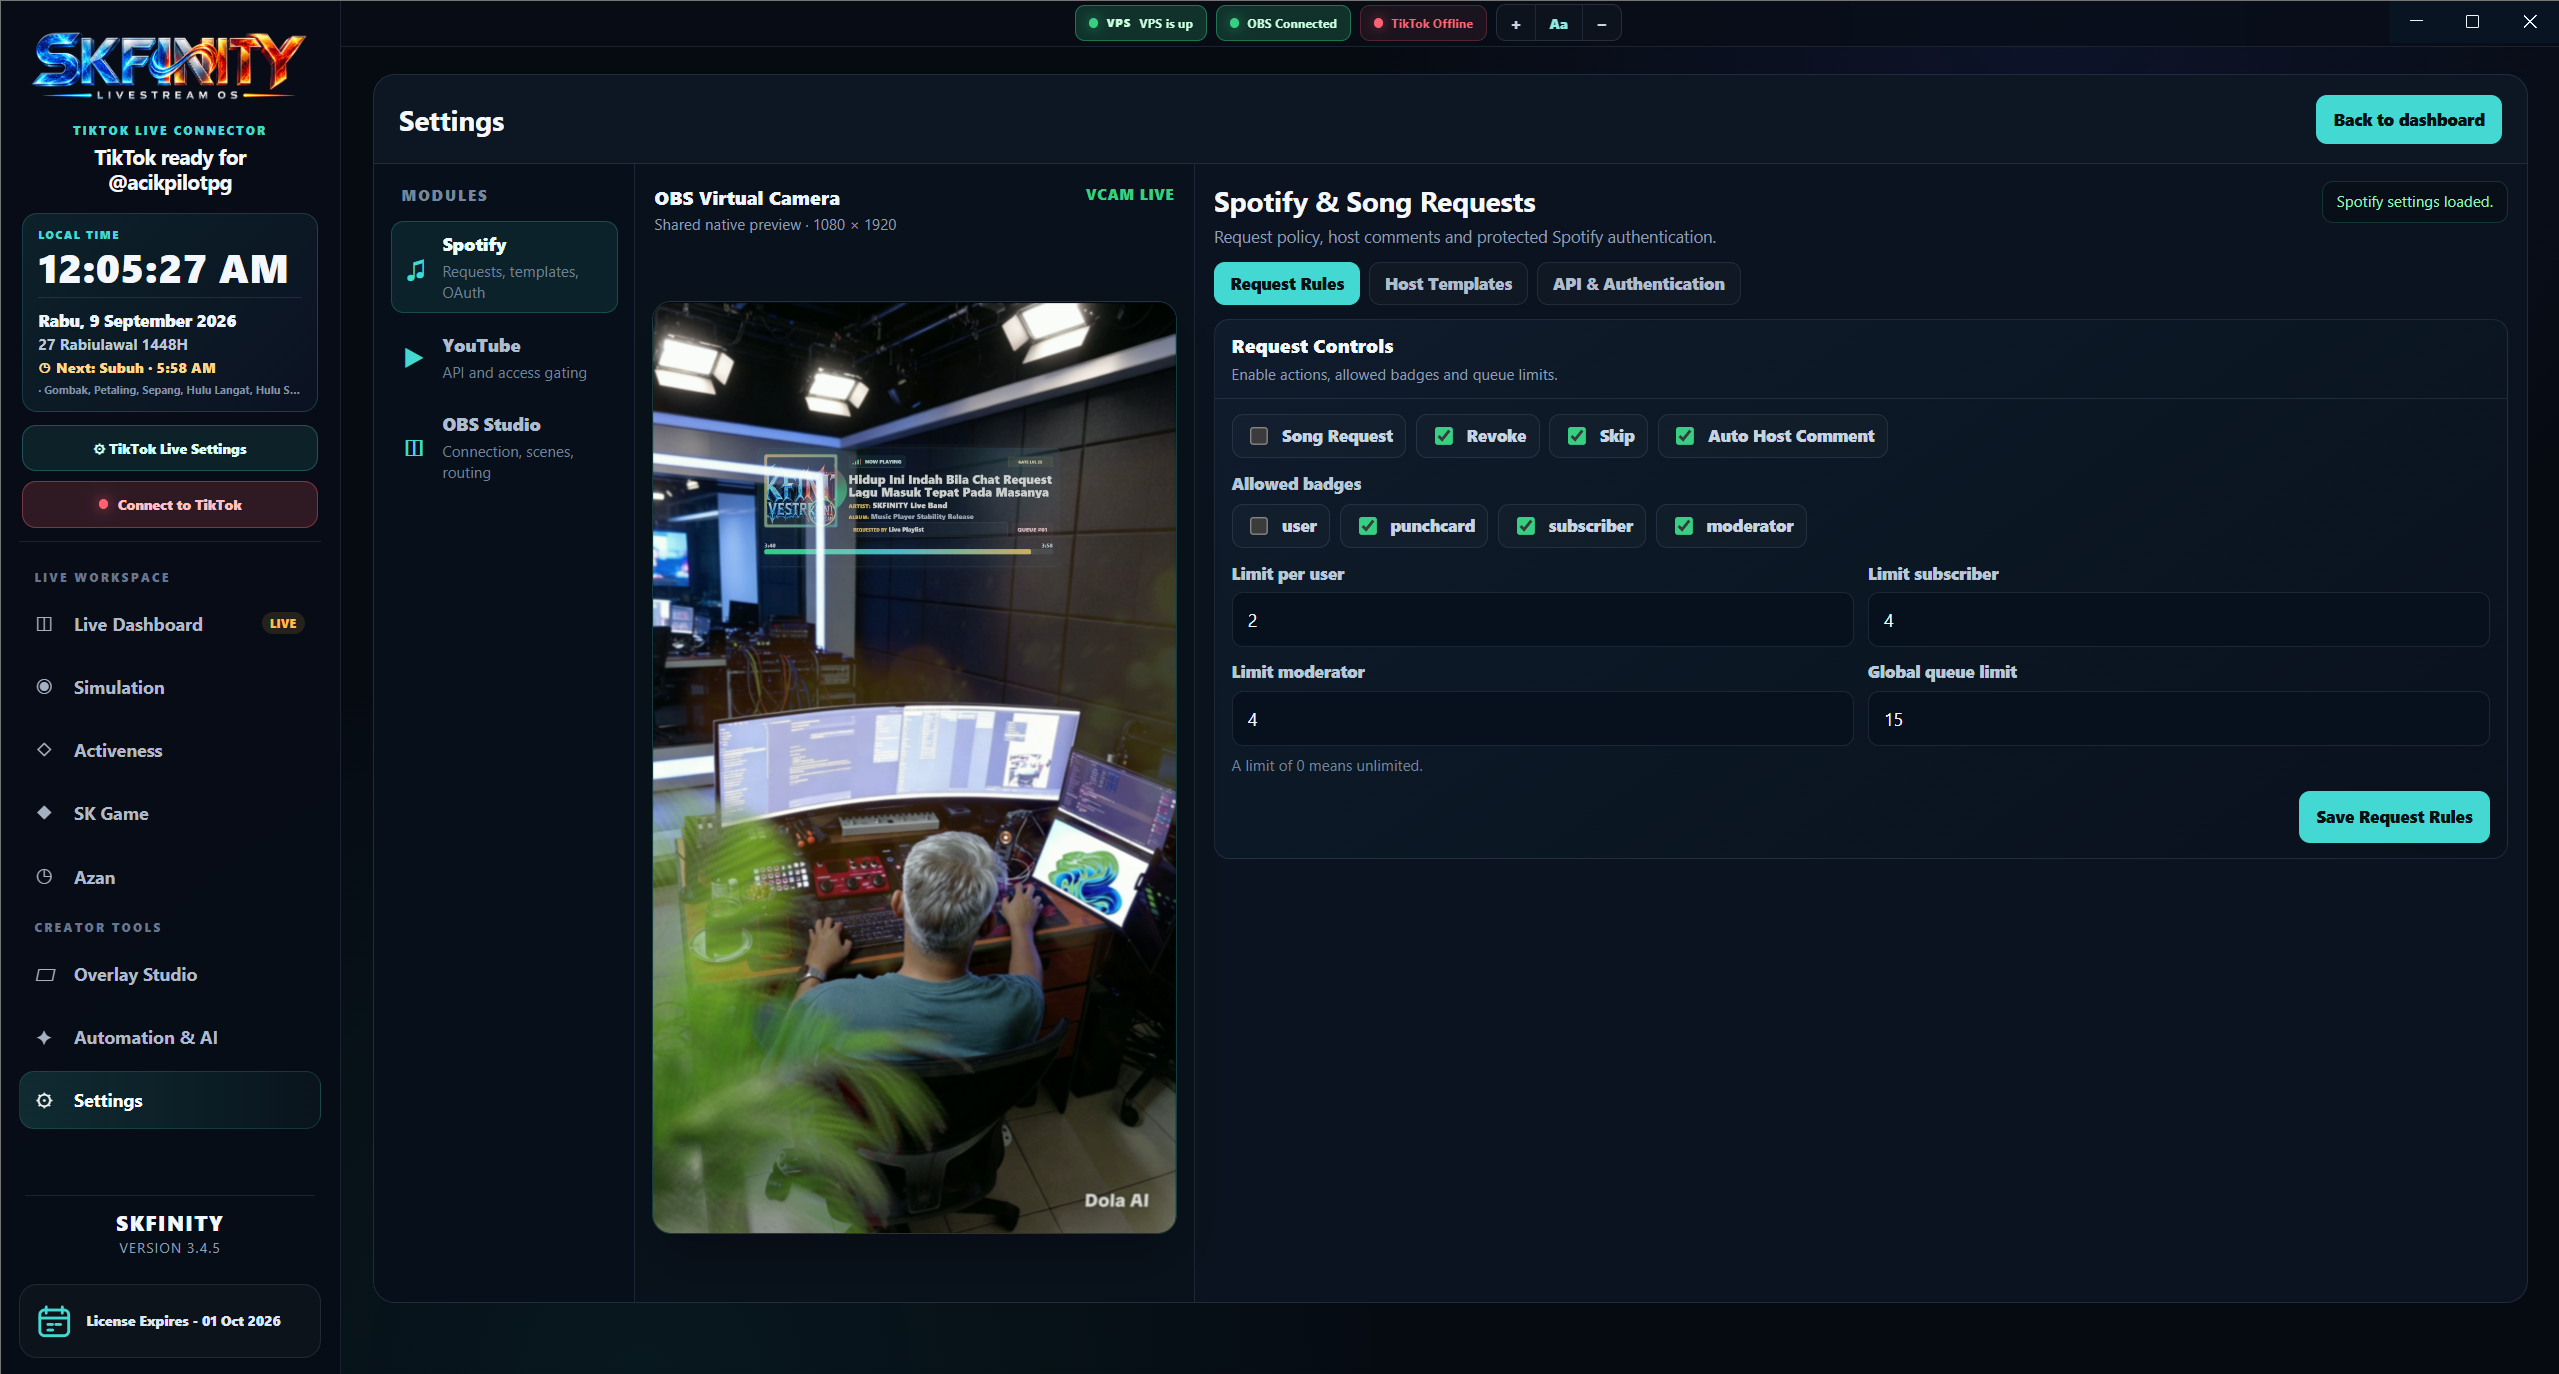Click the YouTube play triangle icon

click(x=413, y=358)
